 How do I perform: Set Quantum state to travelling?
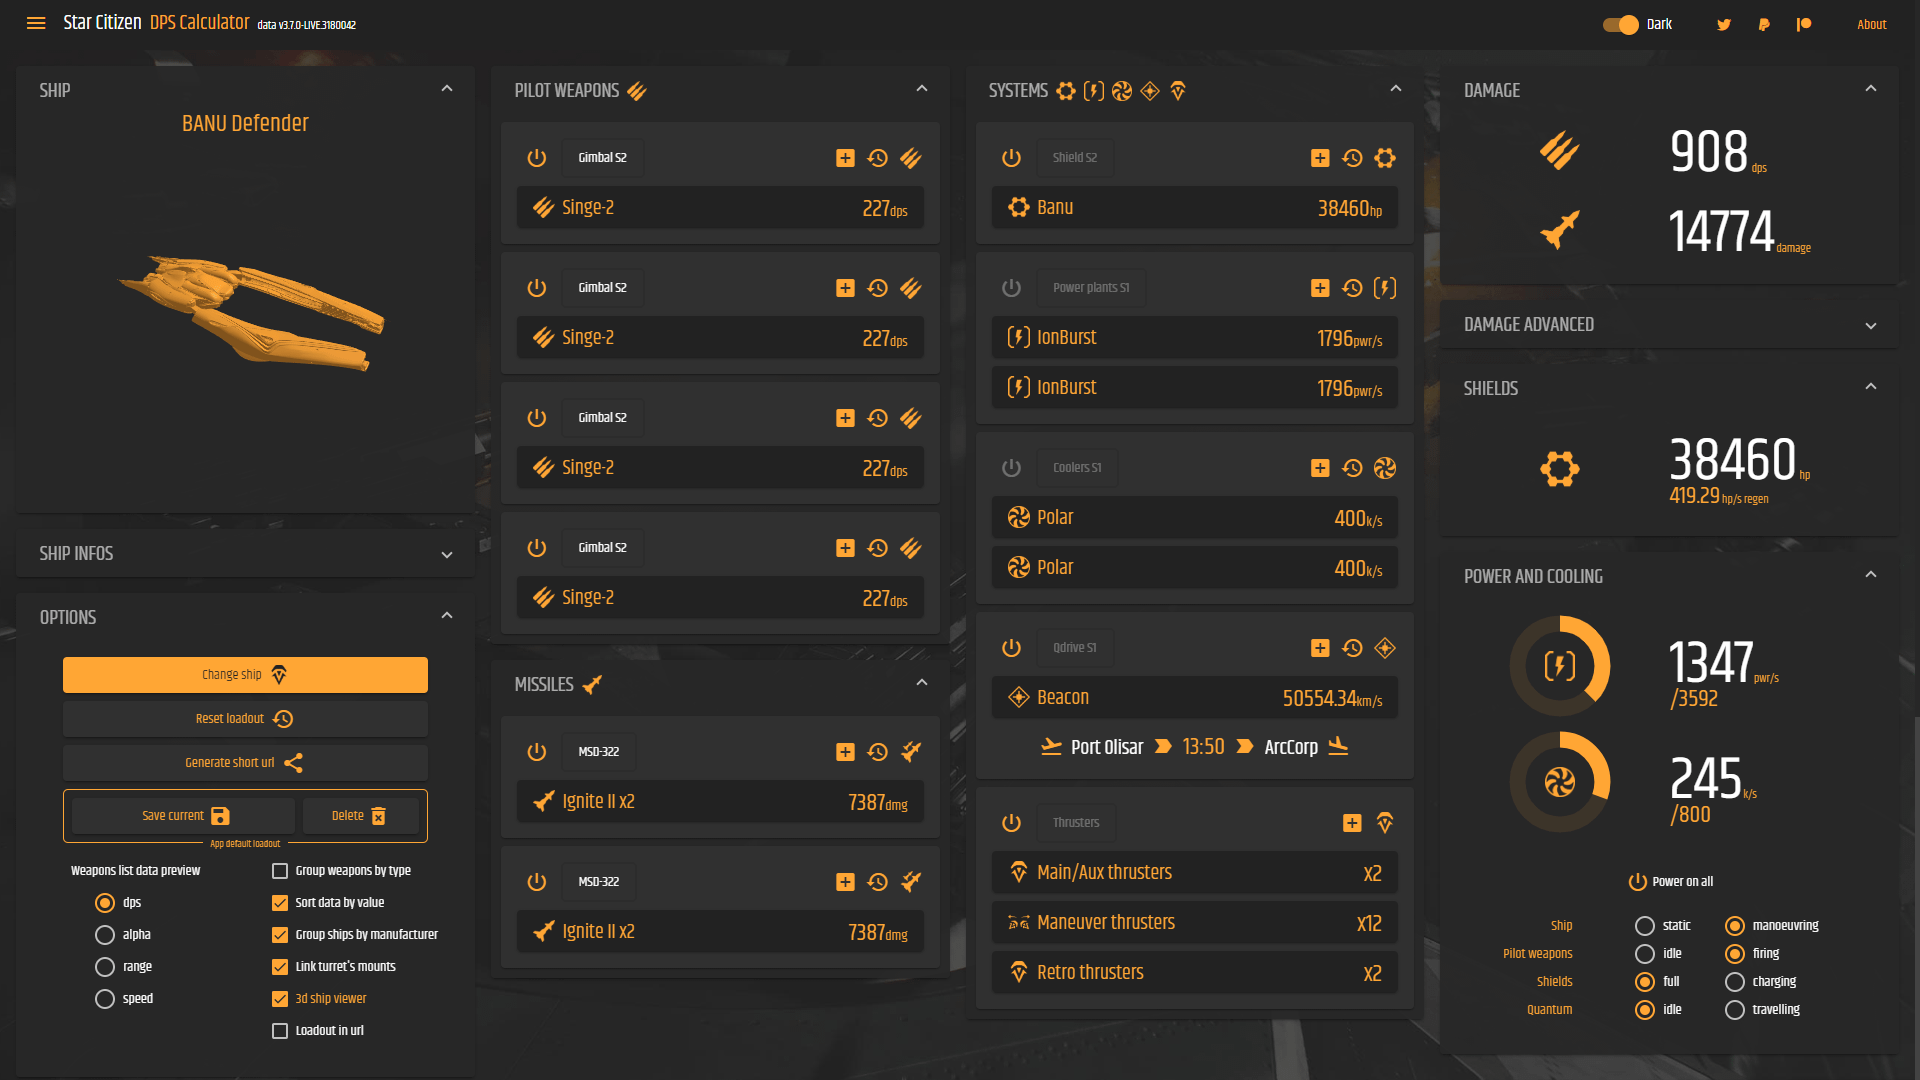point(1735,1010)
